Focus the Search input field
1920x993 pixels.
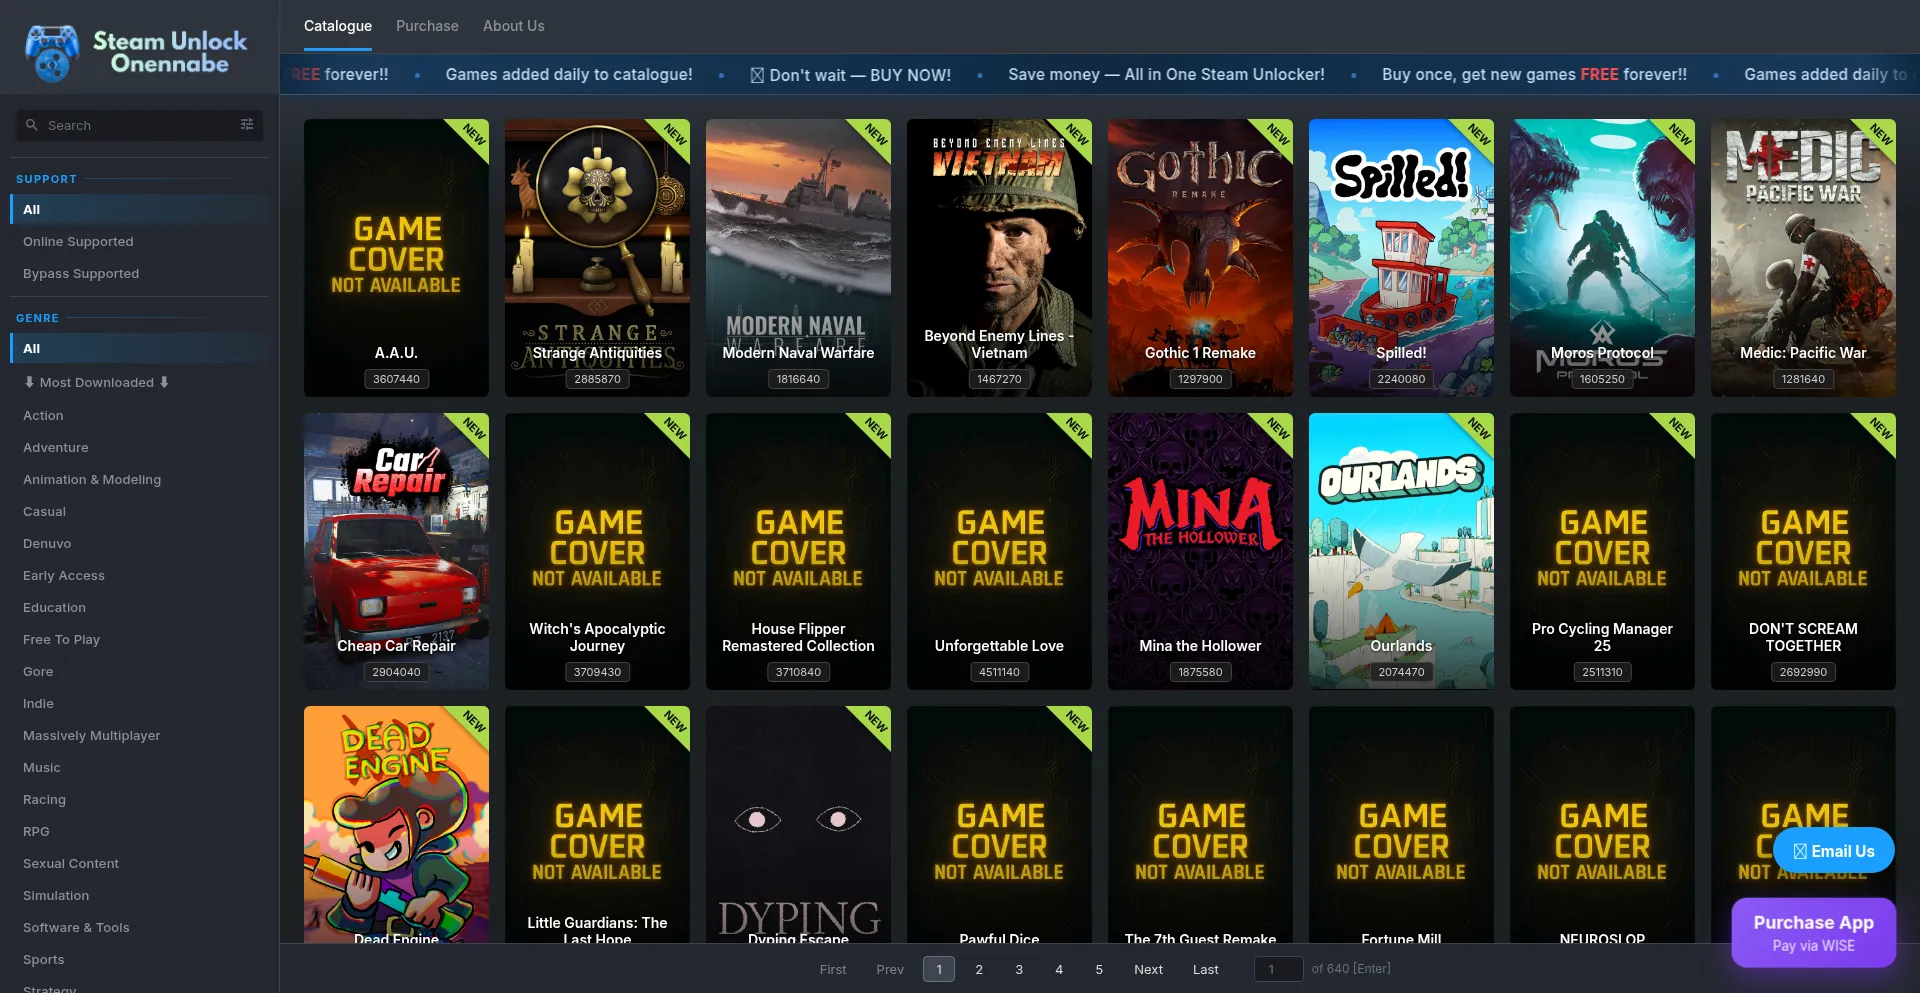point(139,125)
